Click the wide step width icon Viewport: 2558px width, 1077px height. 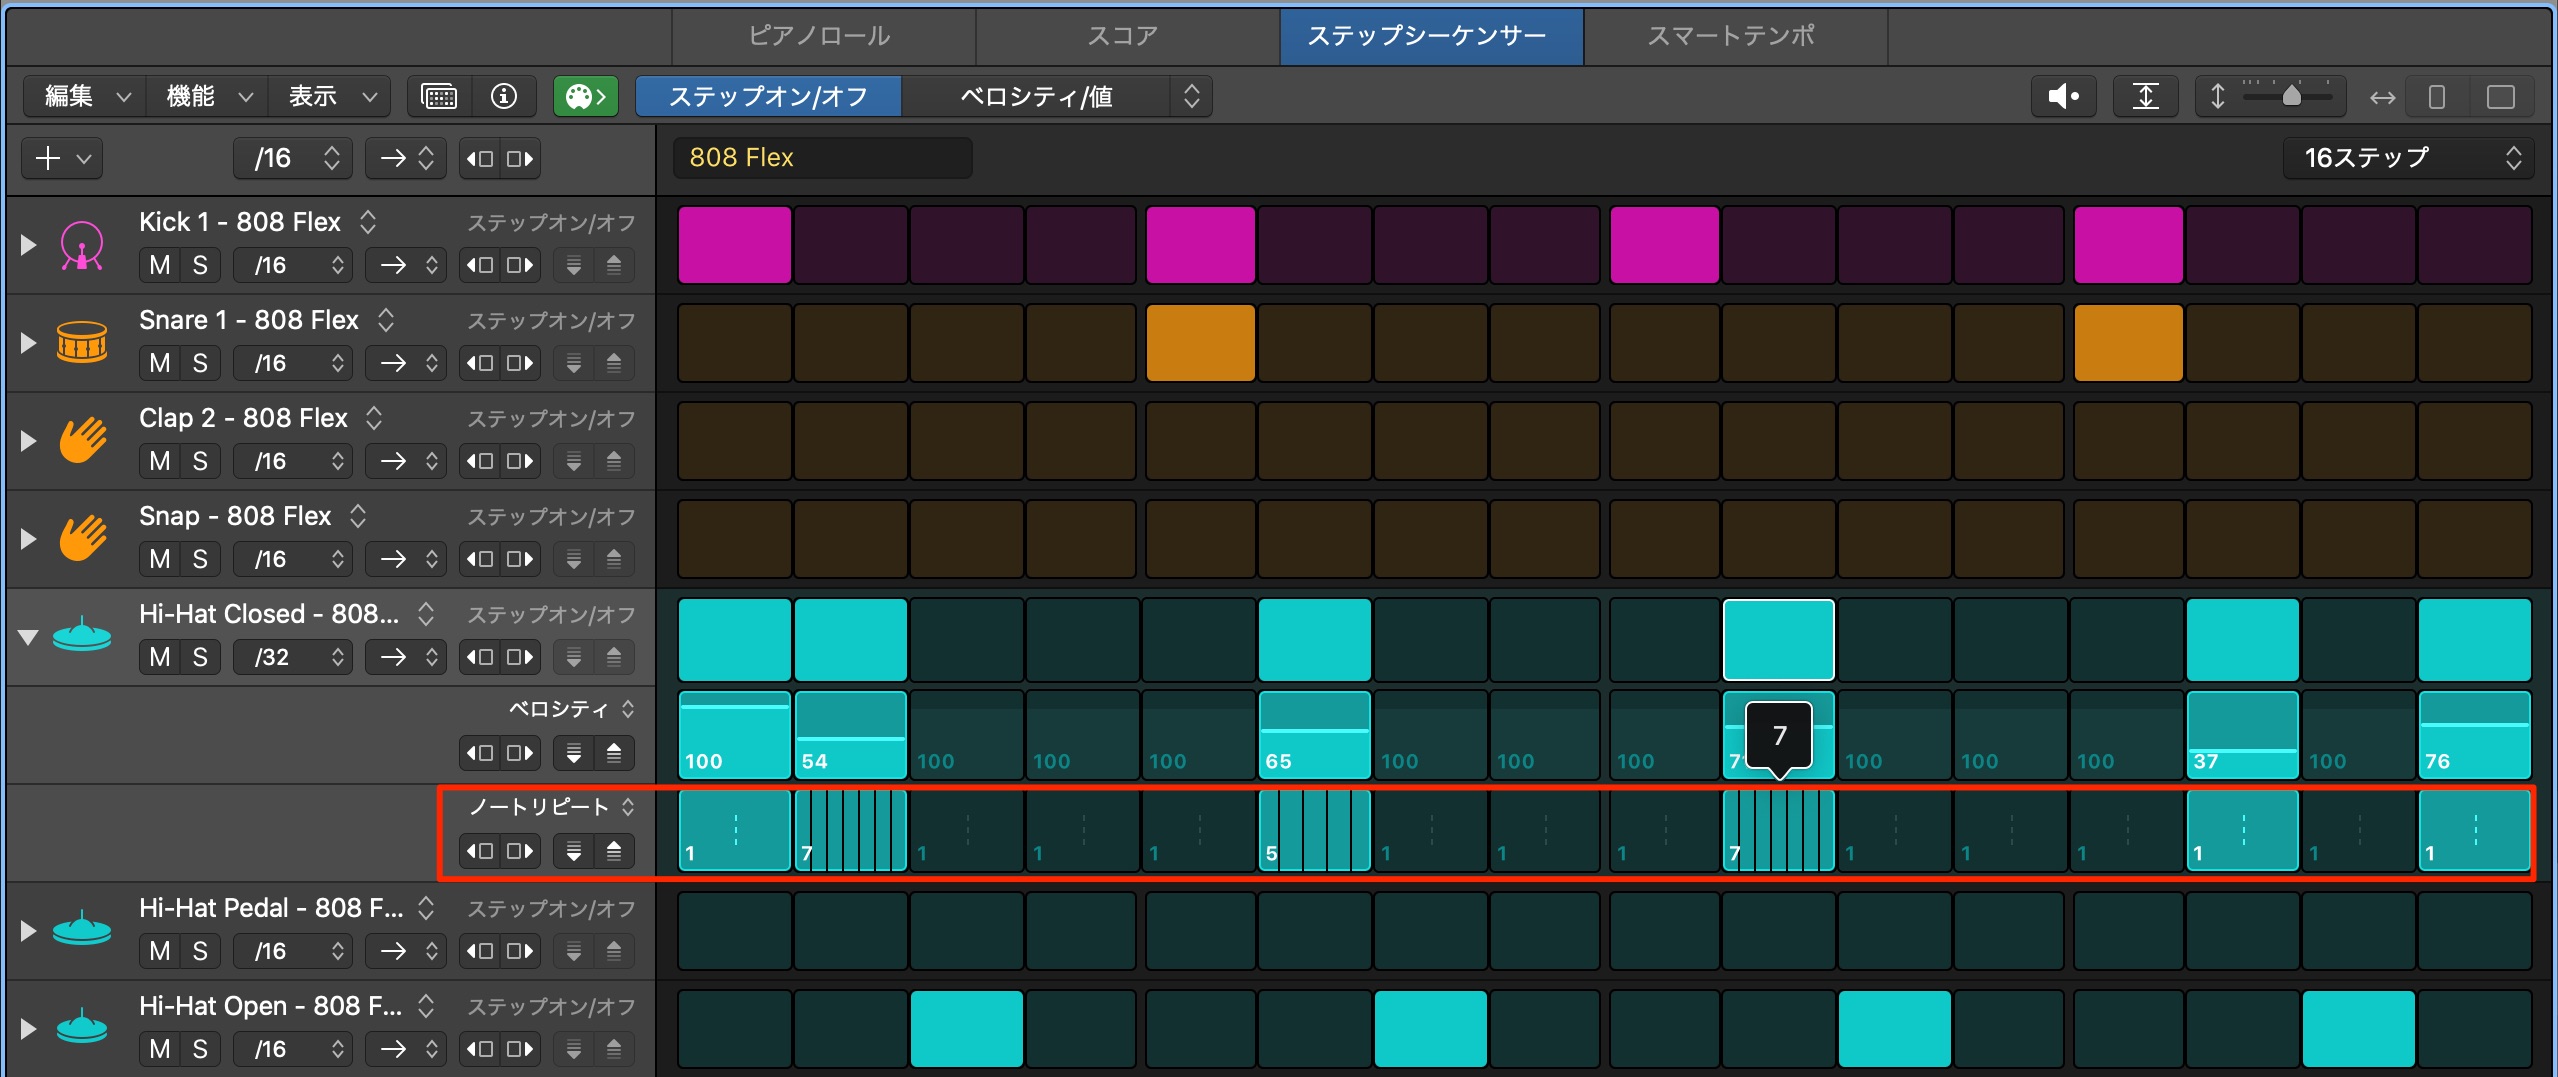pos(2501,97)
